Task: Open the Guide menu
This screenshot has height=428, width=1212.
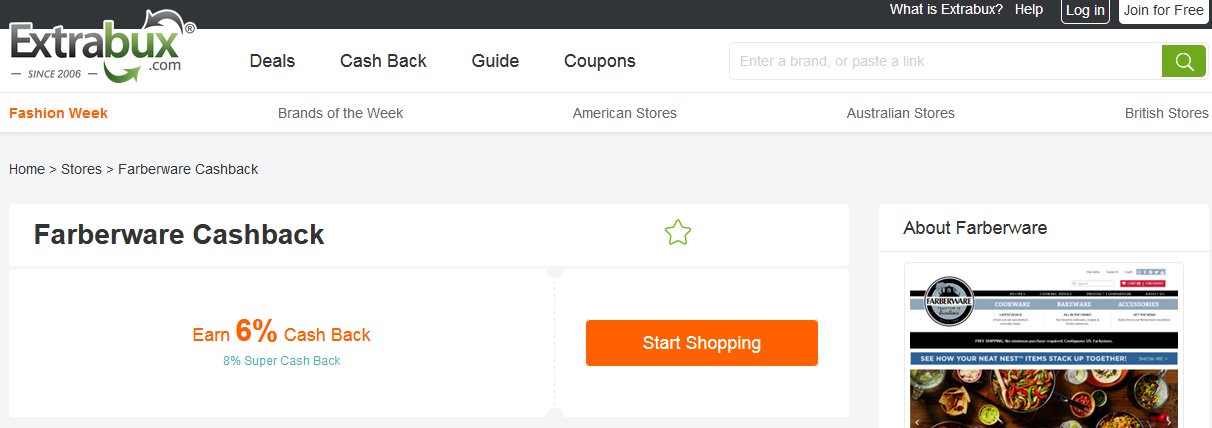Action: pyautogui.click(x=495, y=61)
